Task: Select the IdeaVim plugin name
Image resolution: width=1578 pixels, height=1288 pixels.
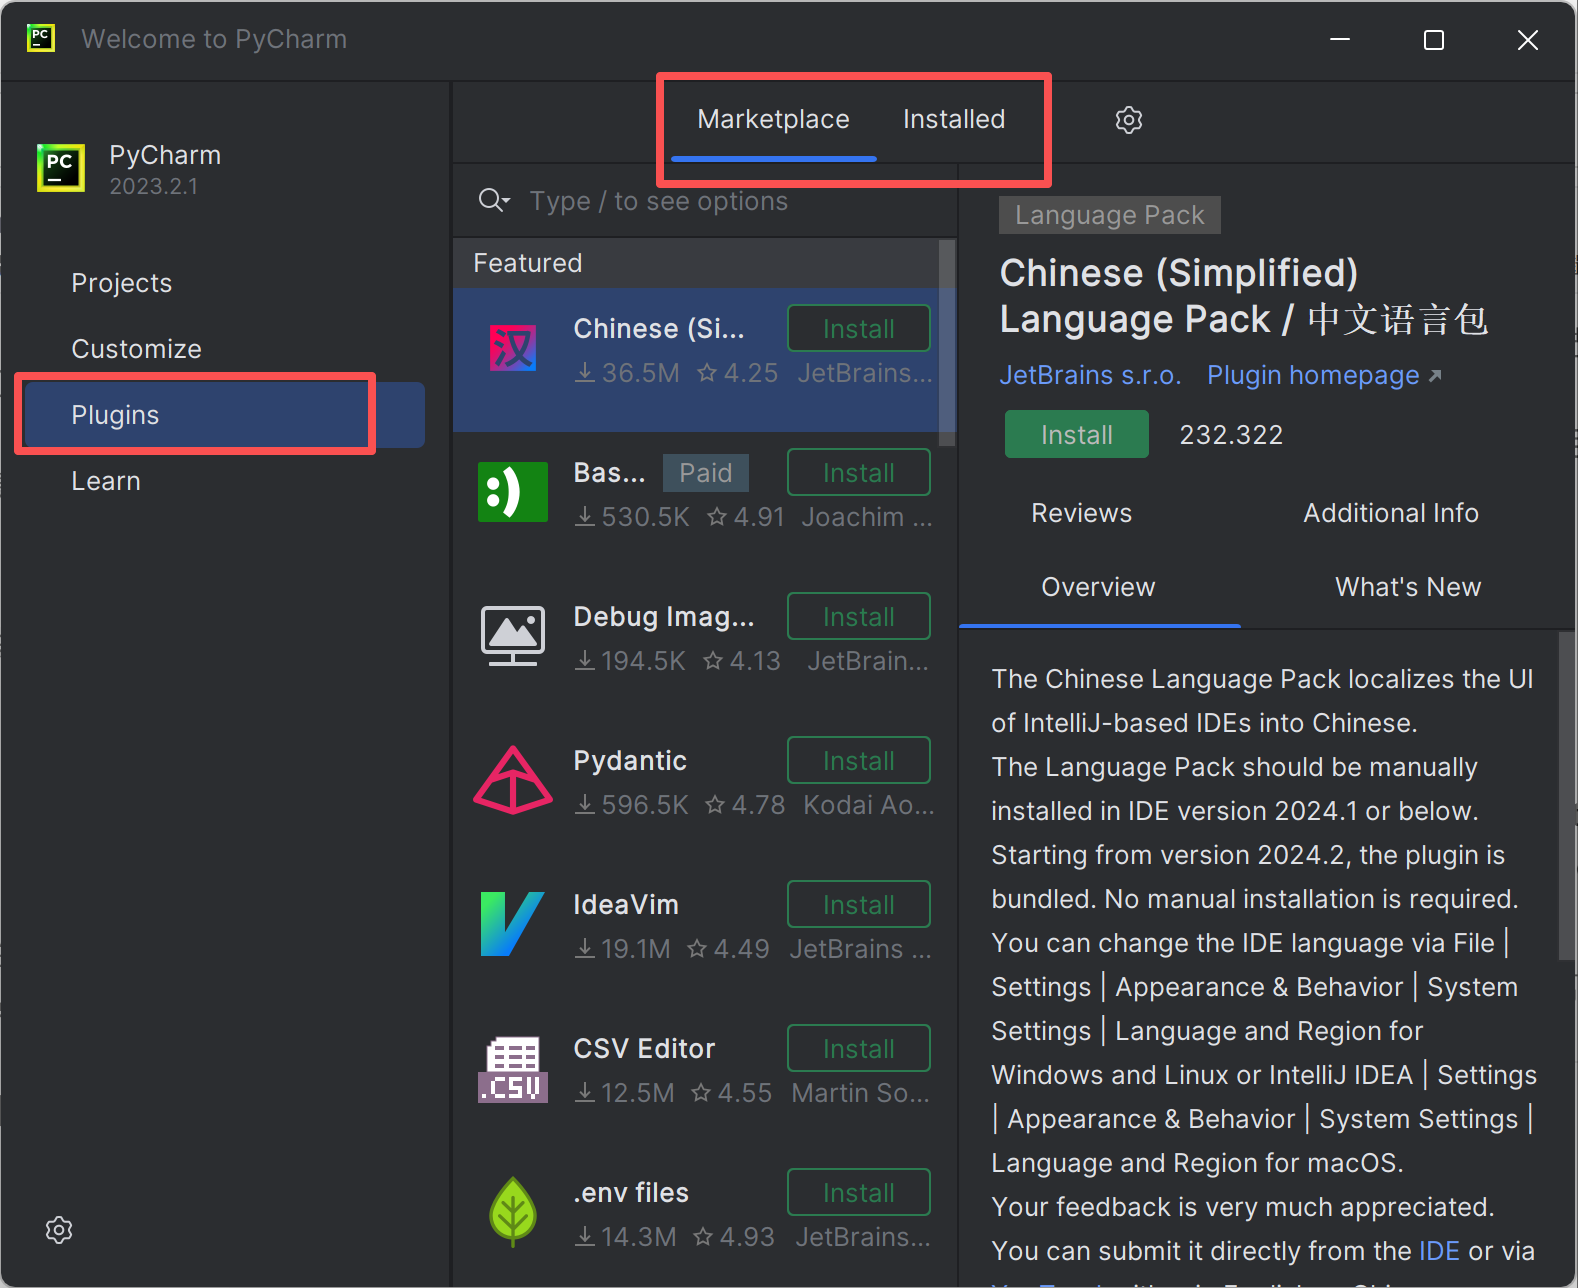Action: [x=626, y=905]
